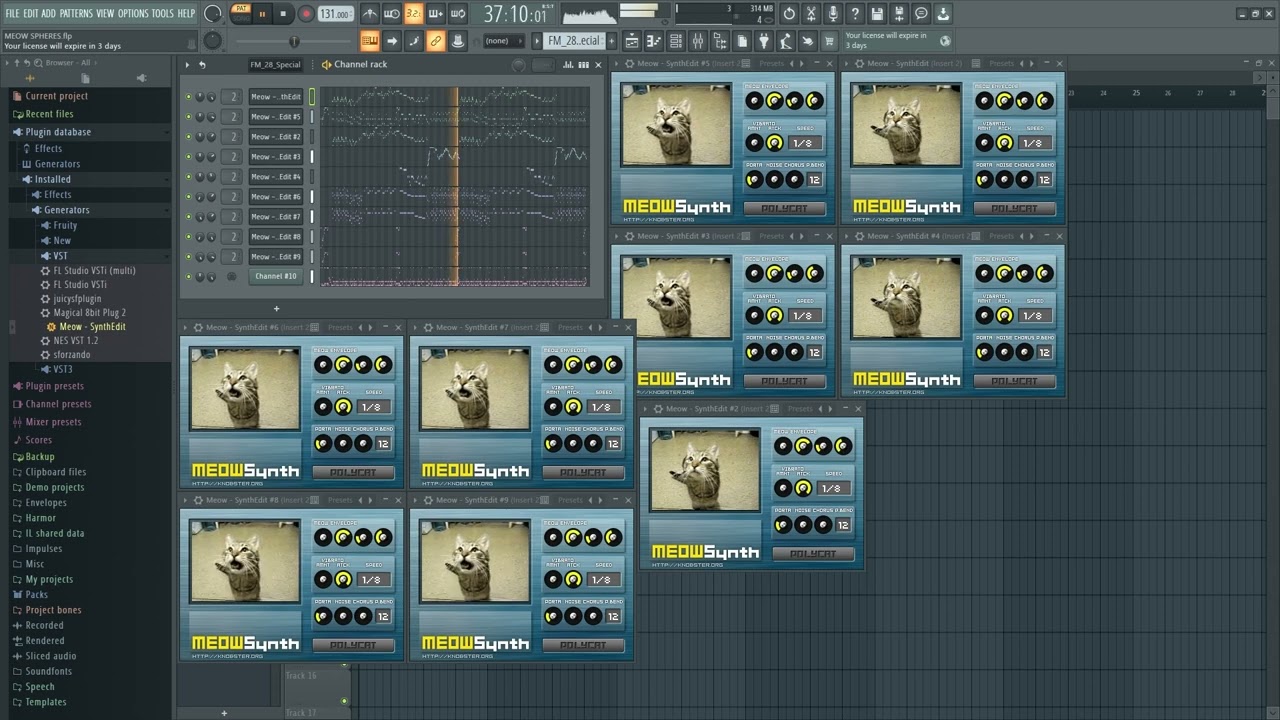Click the tempo field showing 131.000
1280x720 pixels.
point(334,14)
